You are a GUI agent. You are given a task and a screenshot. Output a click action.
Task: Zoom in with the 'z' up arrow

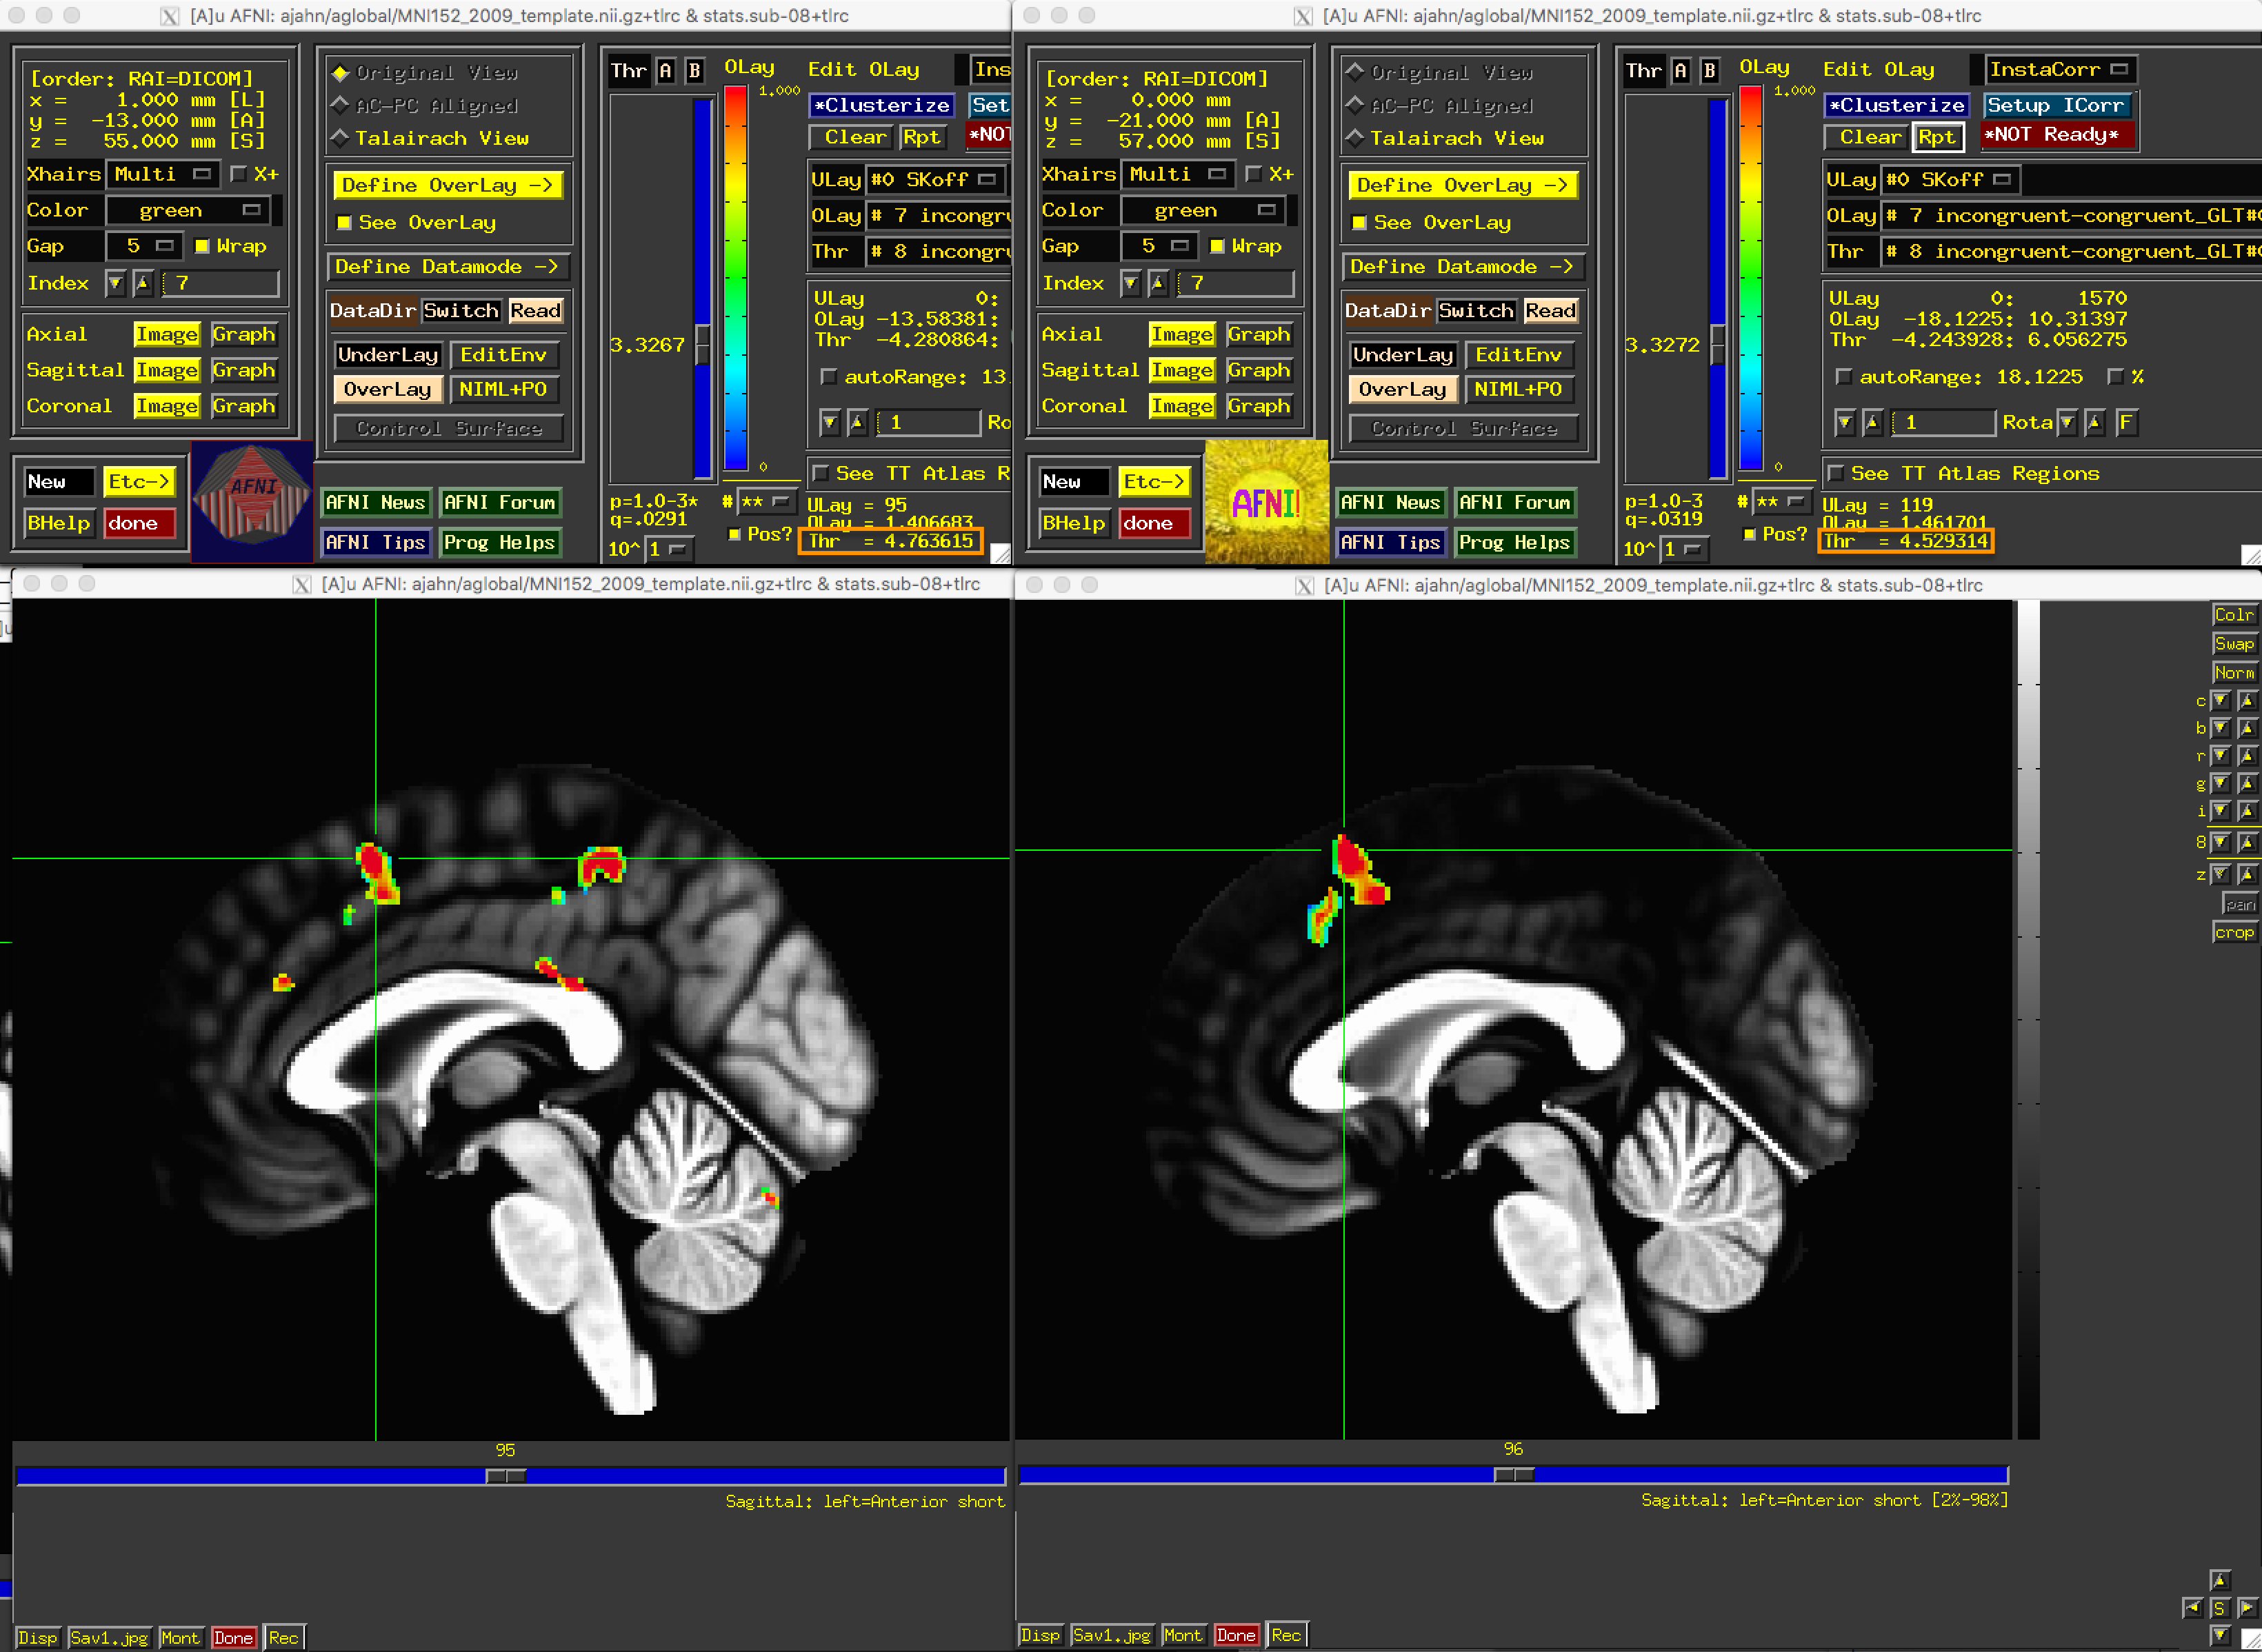2247,875
